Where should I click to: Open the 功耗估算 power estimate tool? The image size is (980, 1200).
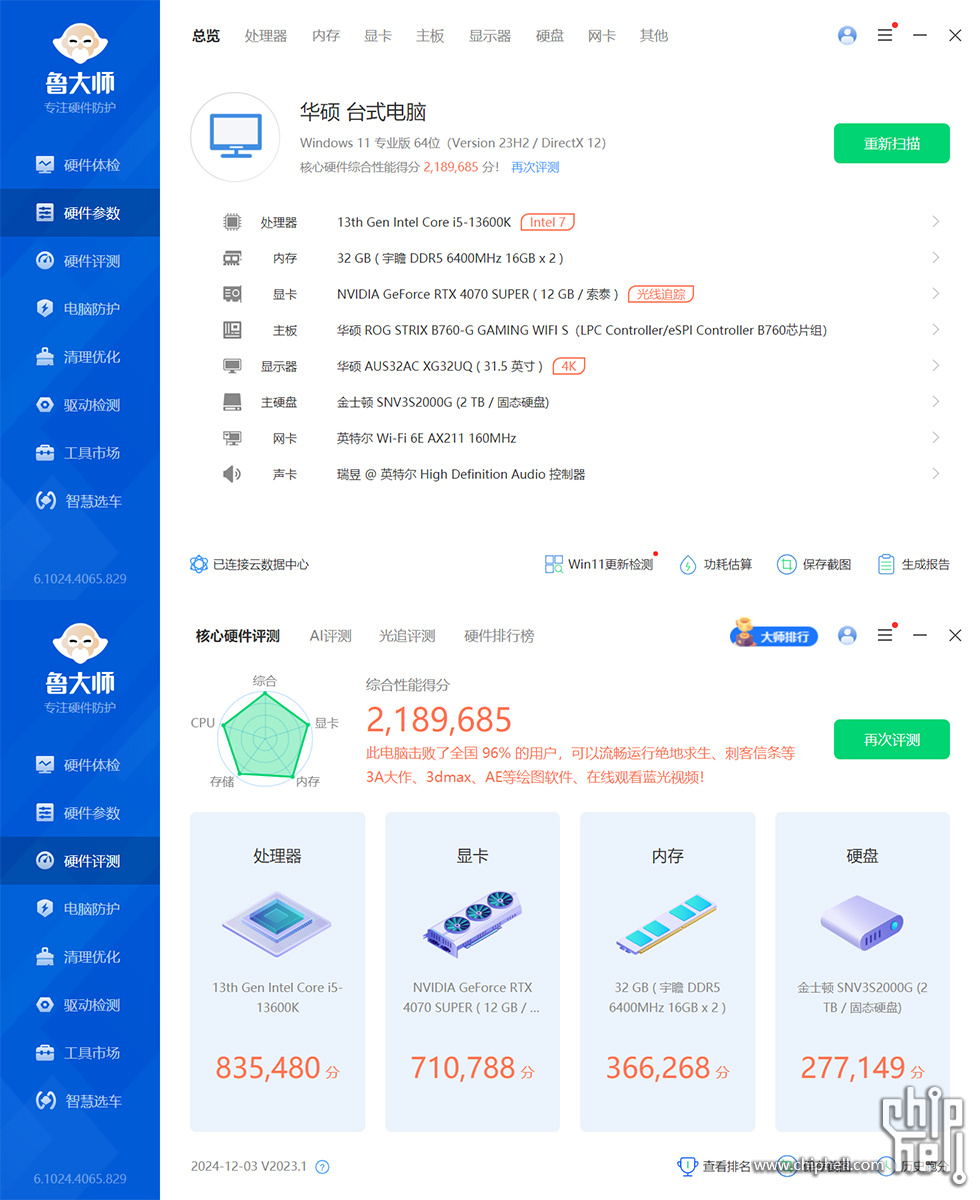point(715,564)
